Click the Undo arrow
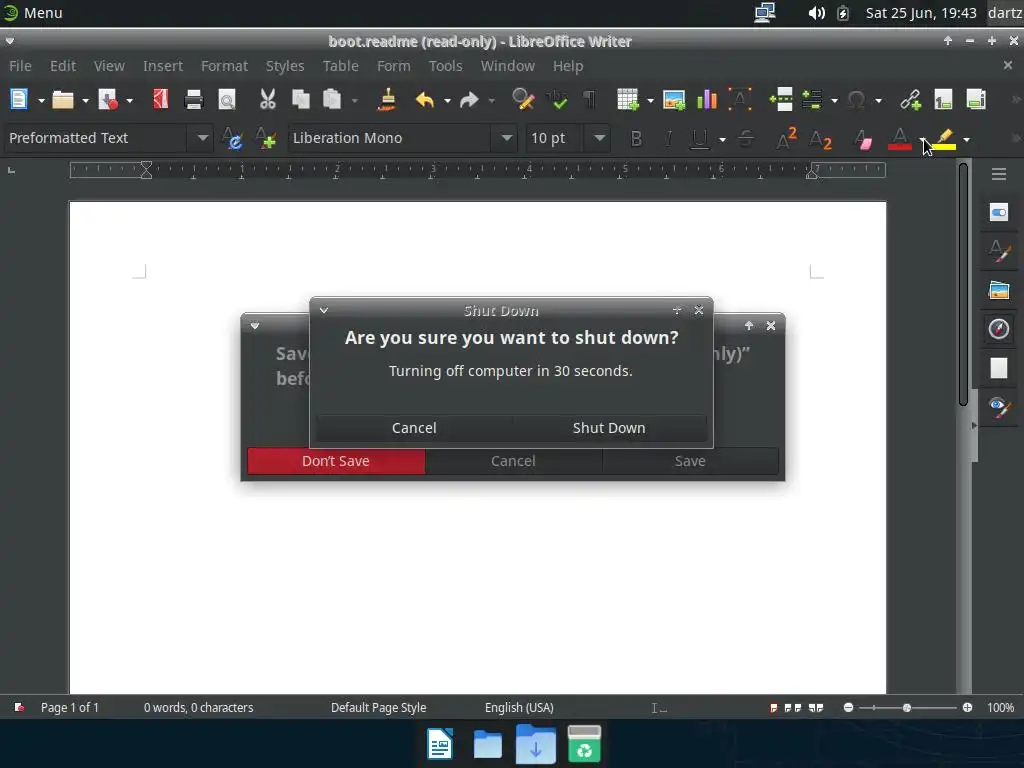This screenshot has height=768, width=1024. pyautogui.click(x=425, y=100)
